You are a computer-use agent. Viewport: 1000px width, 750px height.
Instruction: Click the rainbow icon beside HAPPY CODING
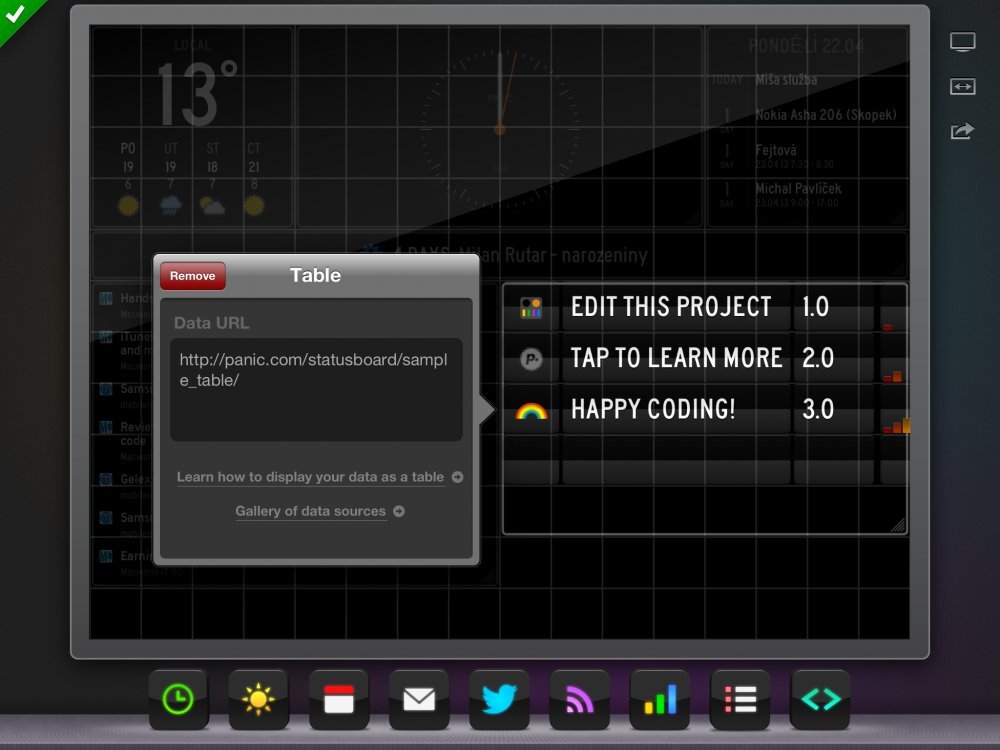530,409
